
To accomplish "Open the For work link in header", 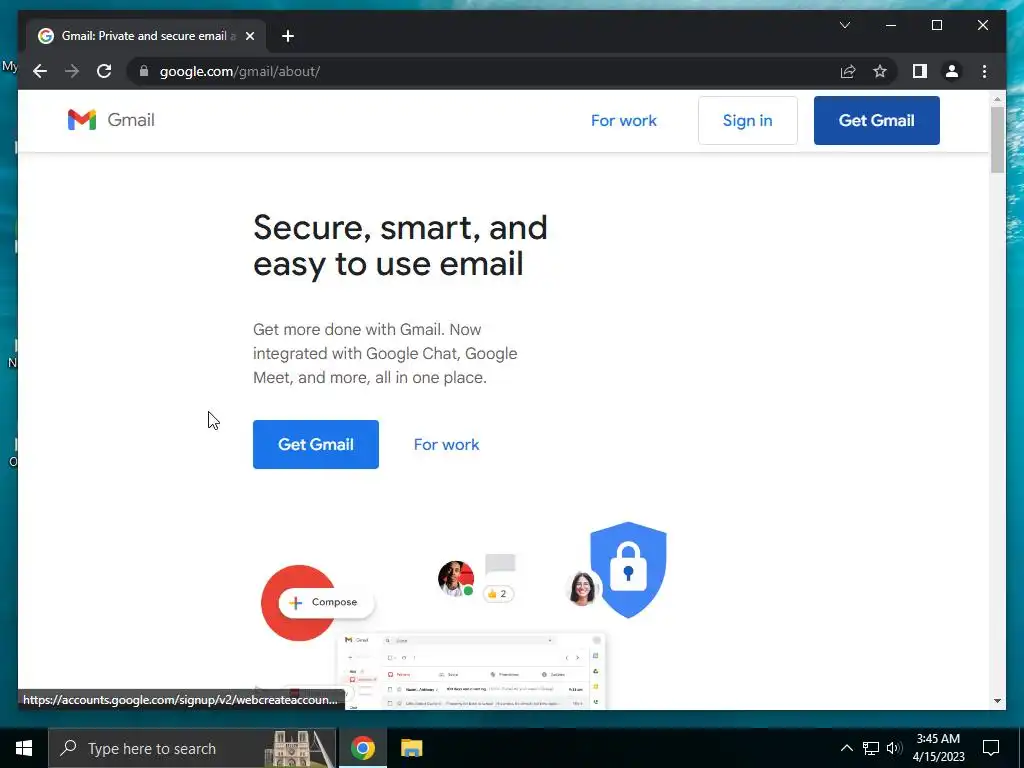I will [624, 121].
